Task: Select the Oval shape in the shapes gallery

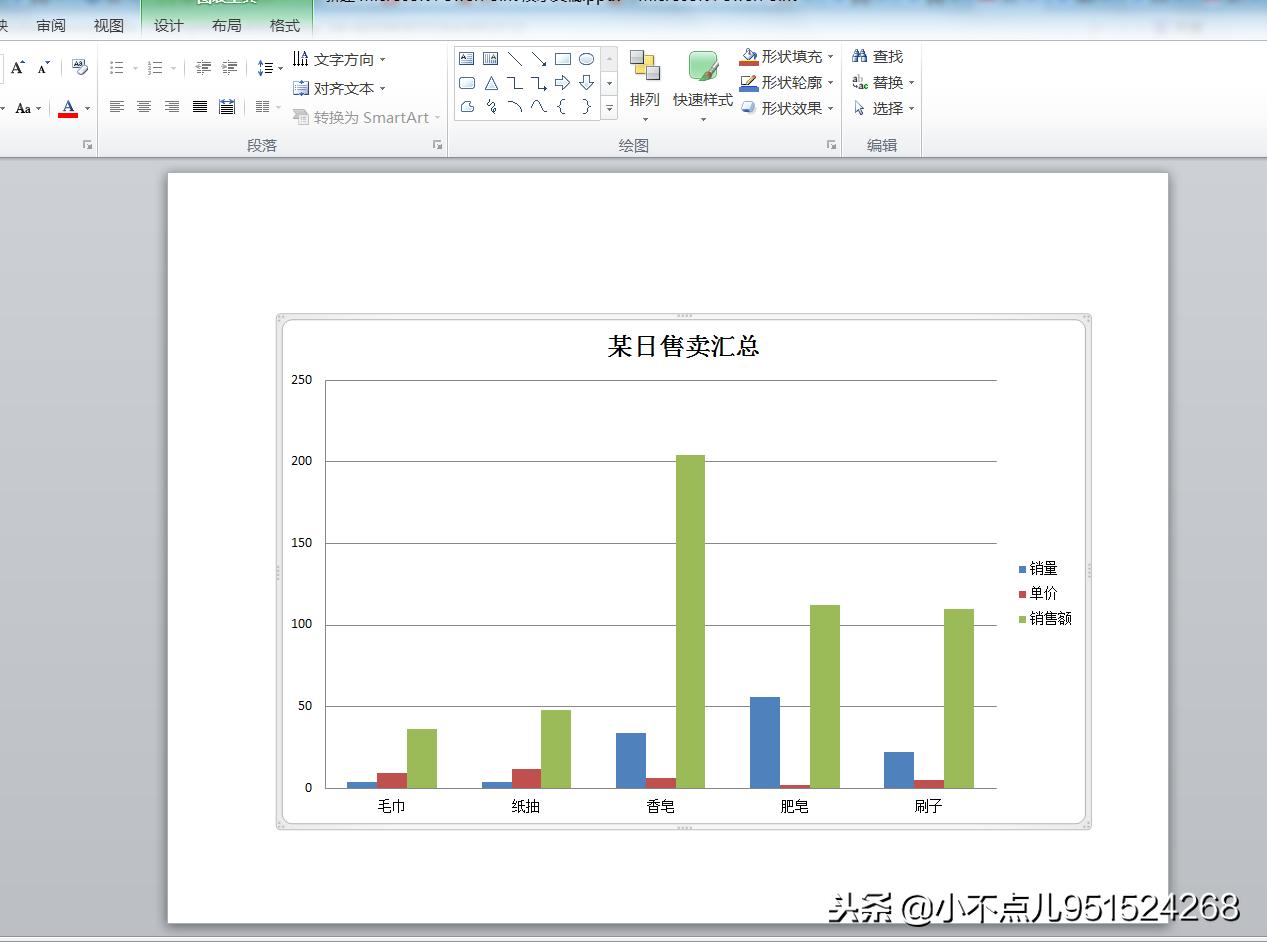Action: [585, 58]
